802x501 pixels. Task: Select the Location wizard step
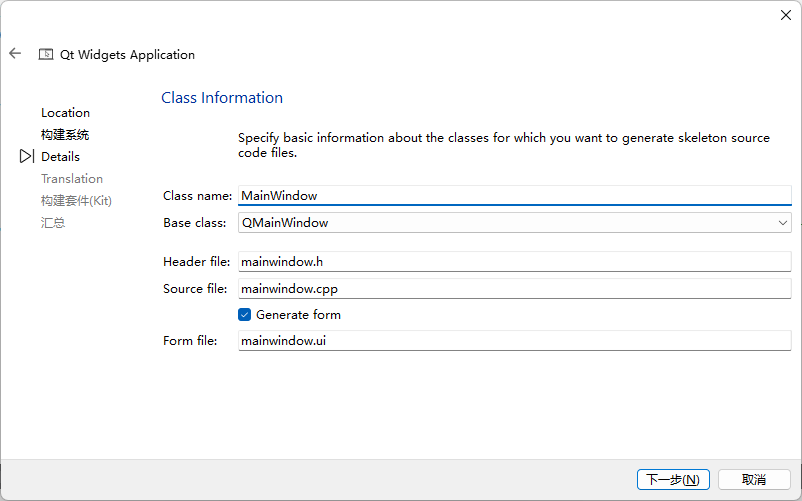coord(65,112)
